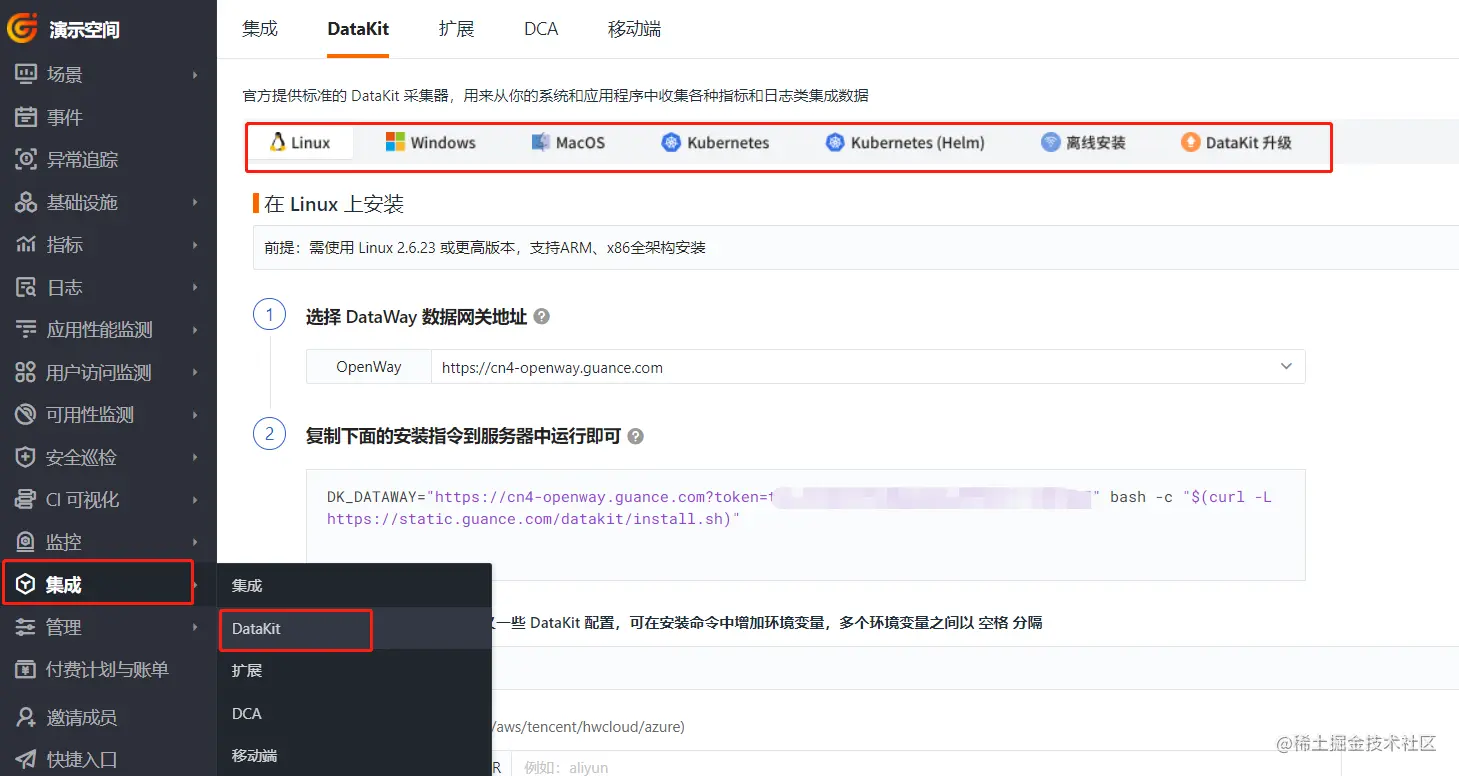Select the Kubernetes (Helm) install tab
1459x776 pixels.
906,142
